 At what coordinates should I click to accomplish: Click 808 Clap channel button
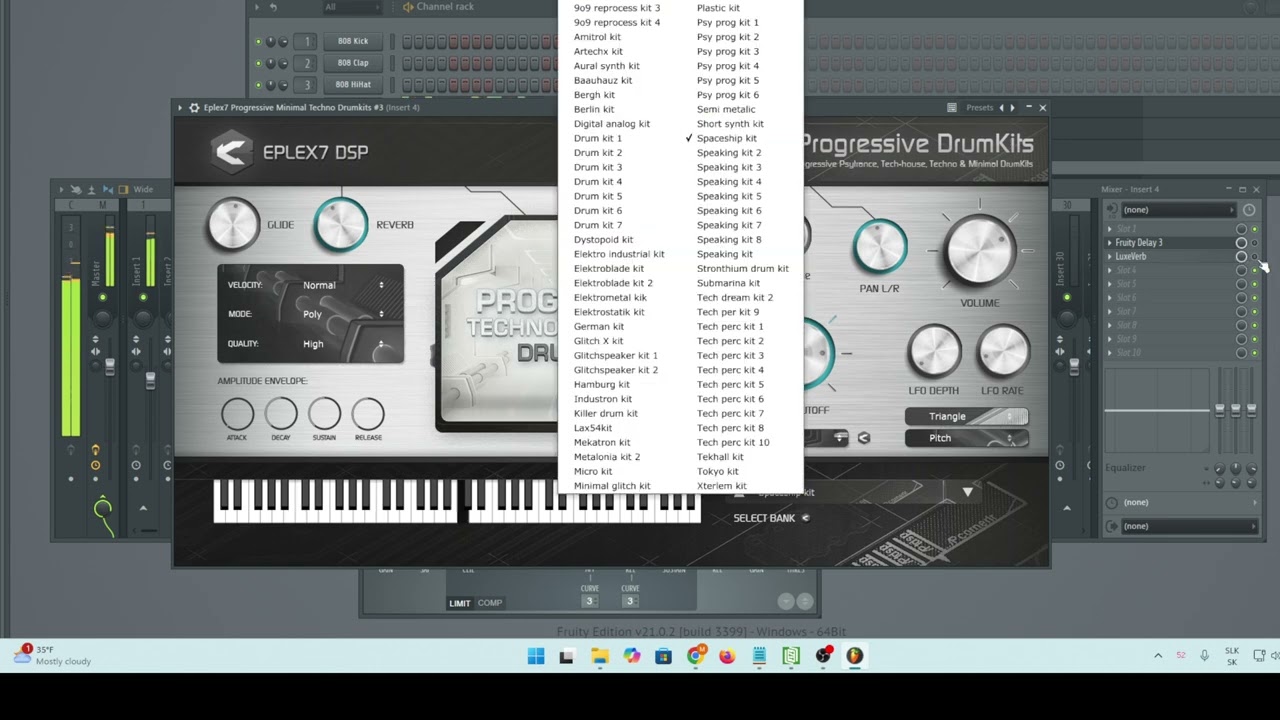coord(353,63)
